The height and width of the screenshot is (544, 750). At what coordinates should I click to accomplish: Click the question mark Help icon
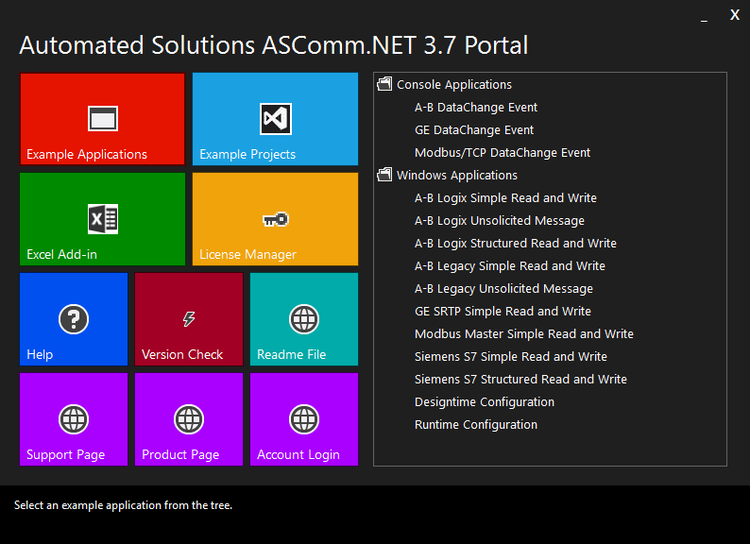point(74,319)
